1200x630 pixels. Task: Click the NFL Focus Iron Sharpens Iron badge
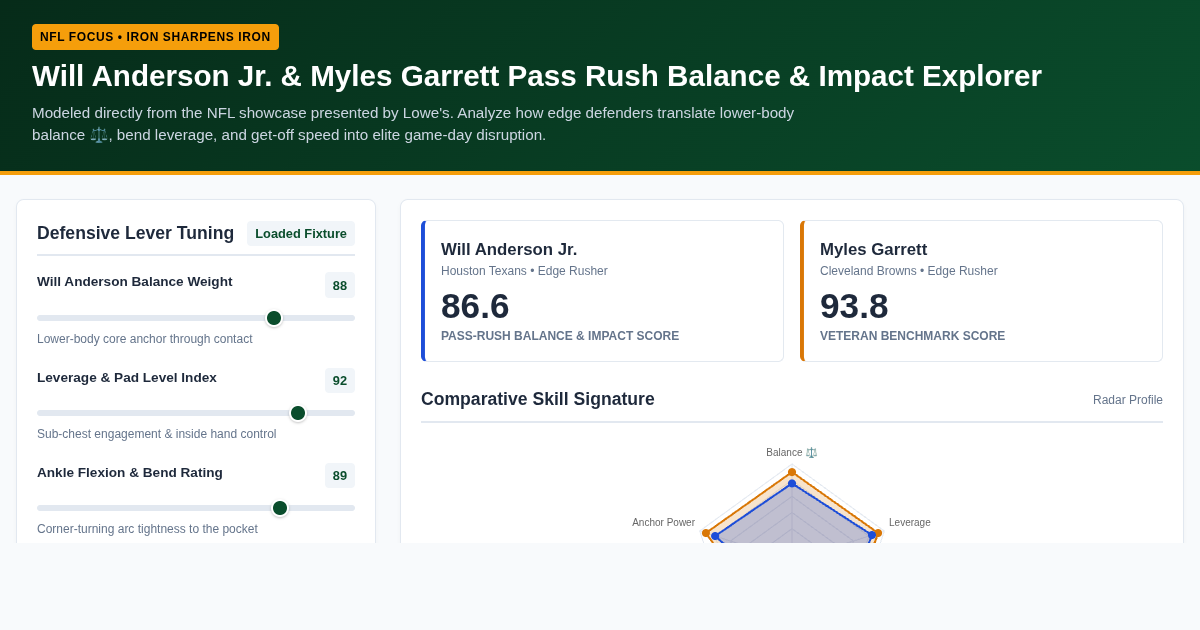coord(155,37)
